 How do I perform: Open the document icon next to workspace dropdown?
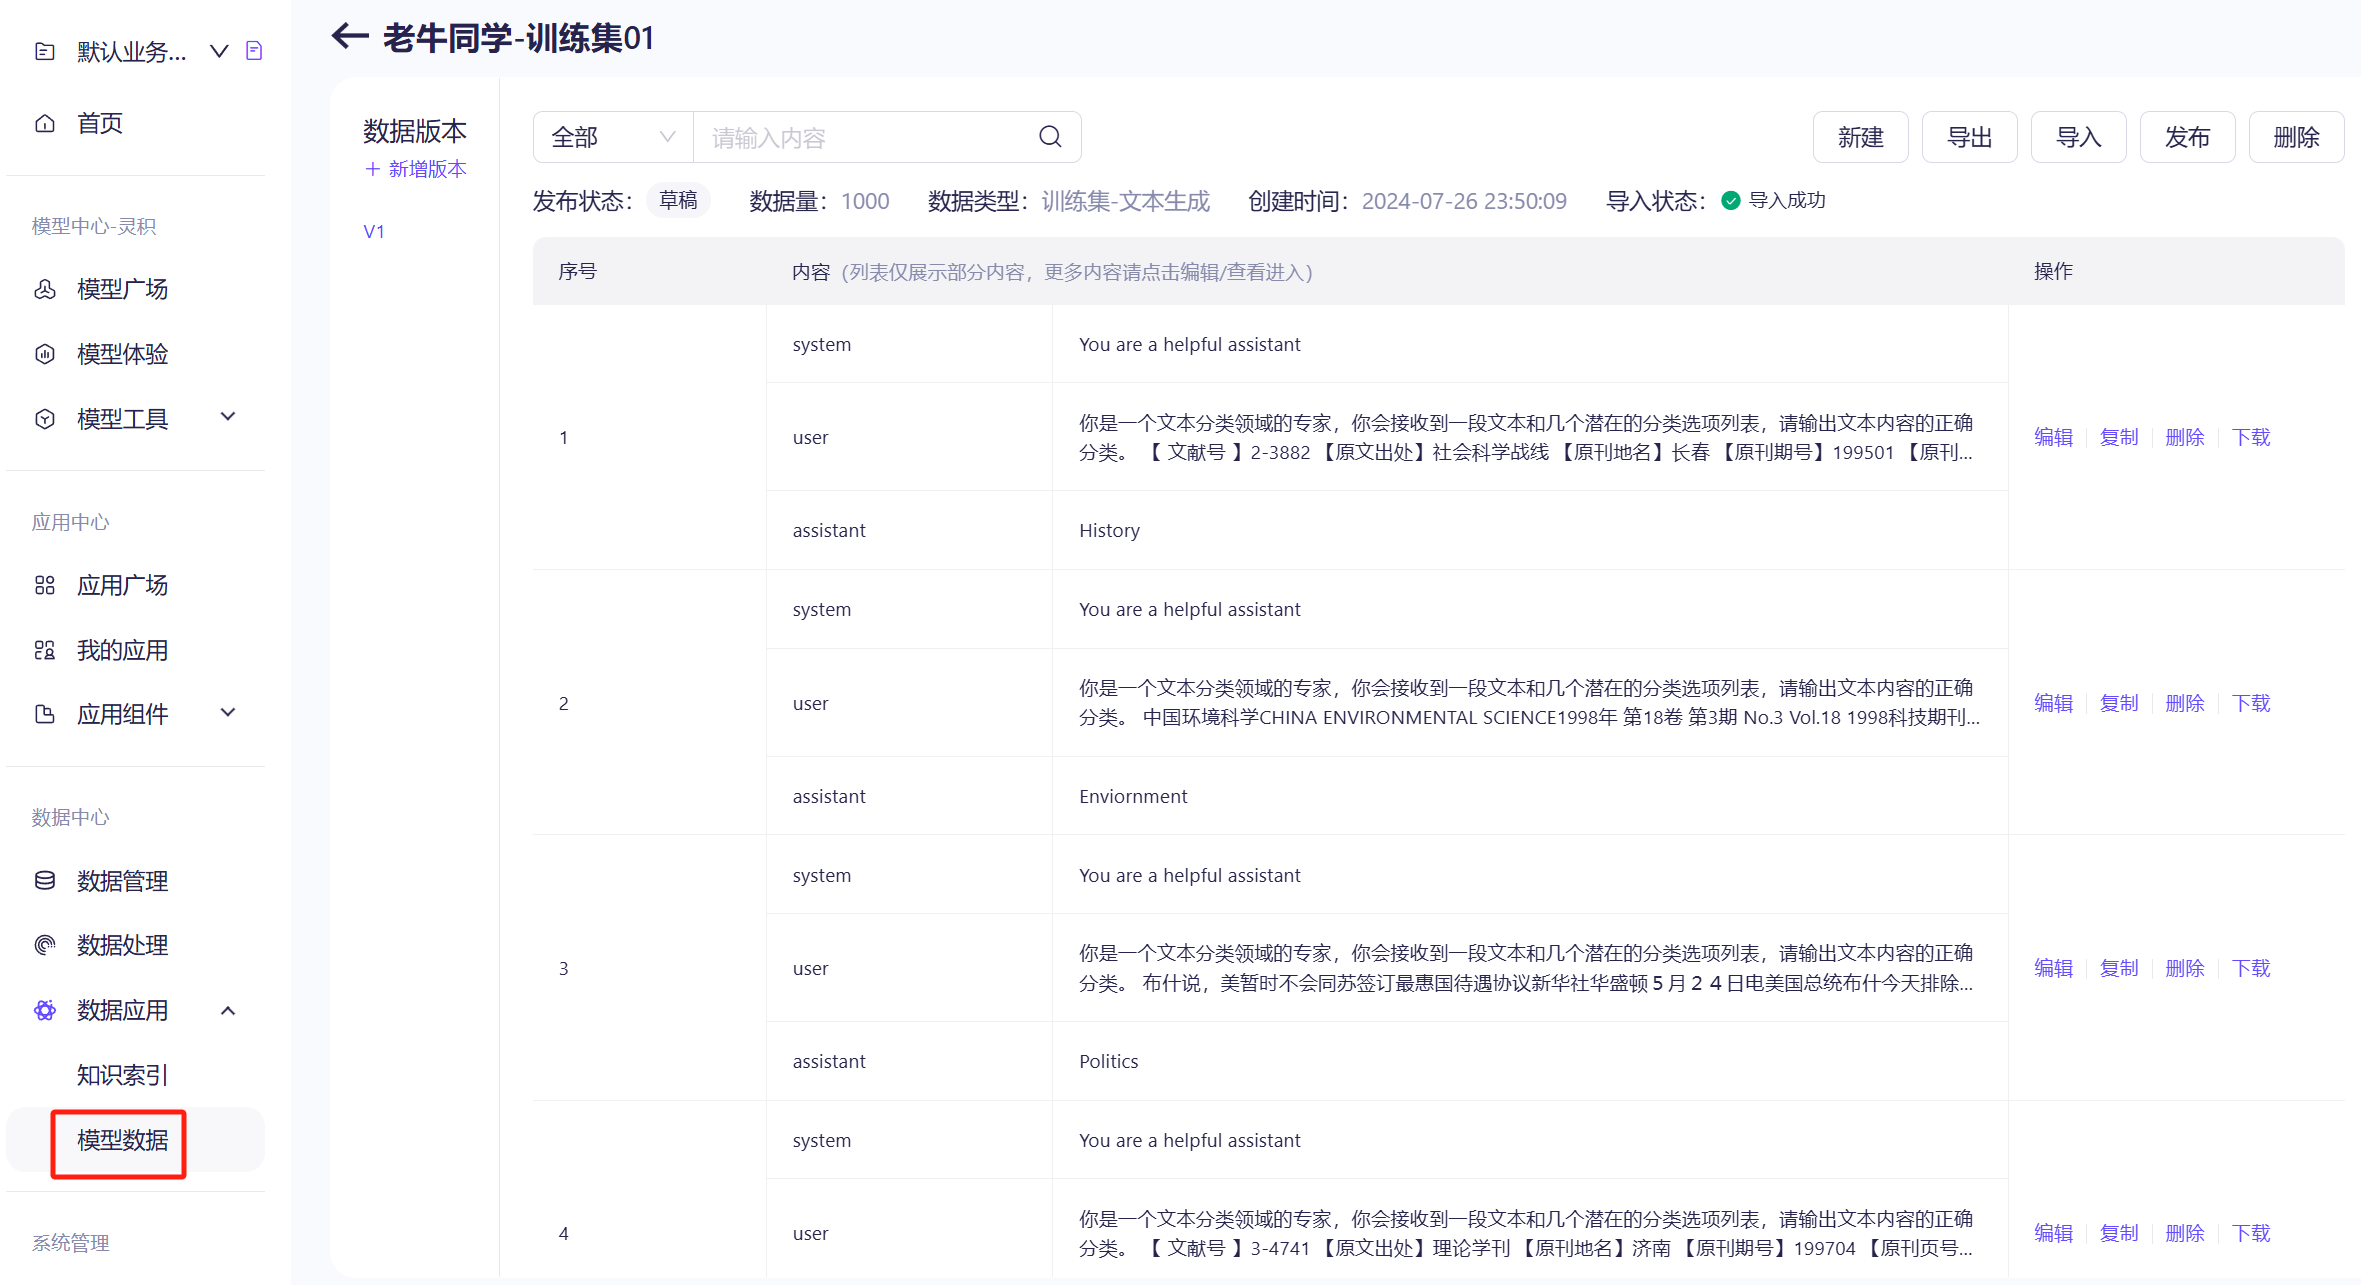[x=254, y=51]
